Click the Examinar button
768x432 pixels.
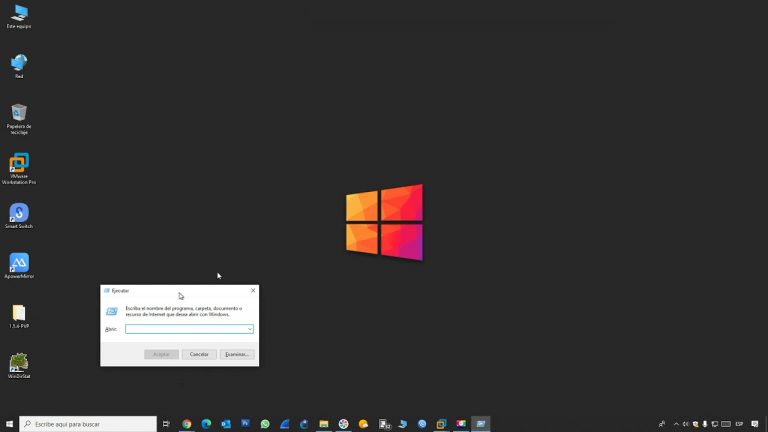(237, 354)
